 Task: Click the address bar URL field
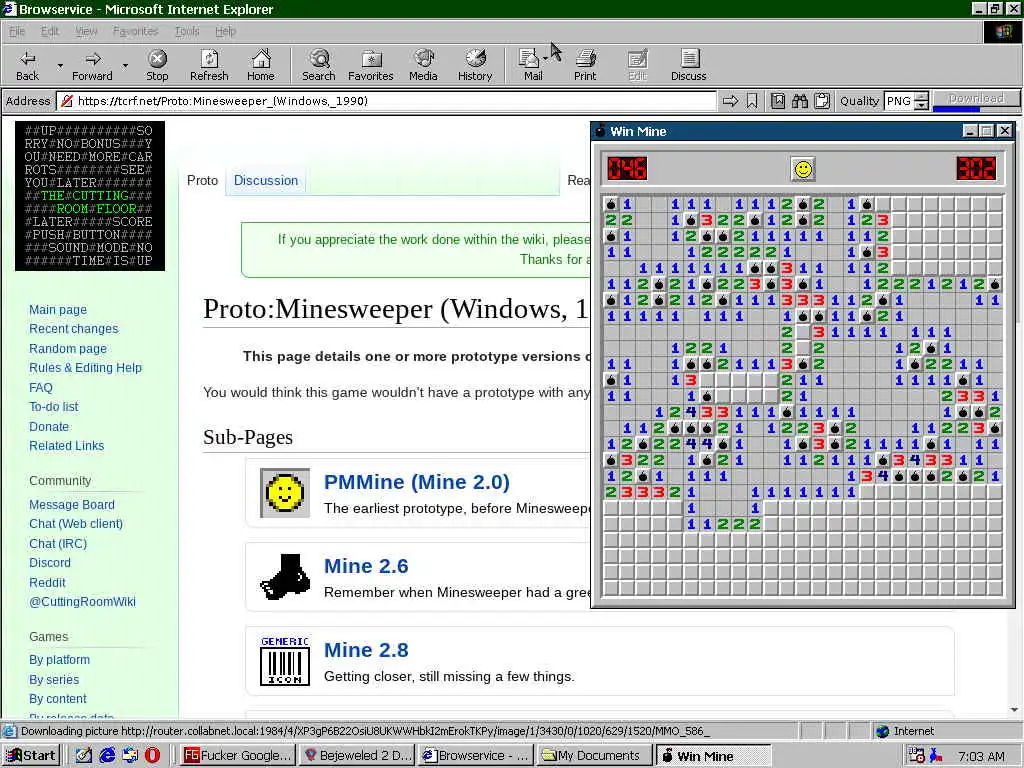click(x=389, y=101)
